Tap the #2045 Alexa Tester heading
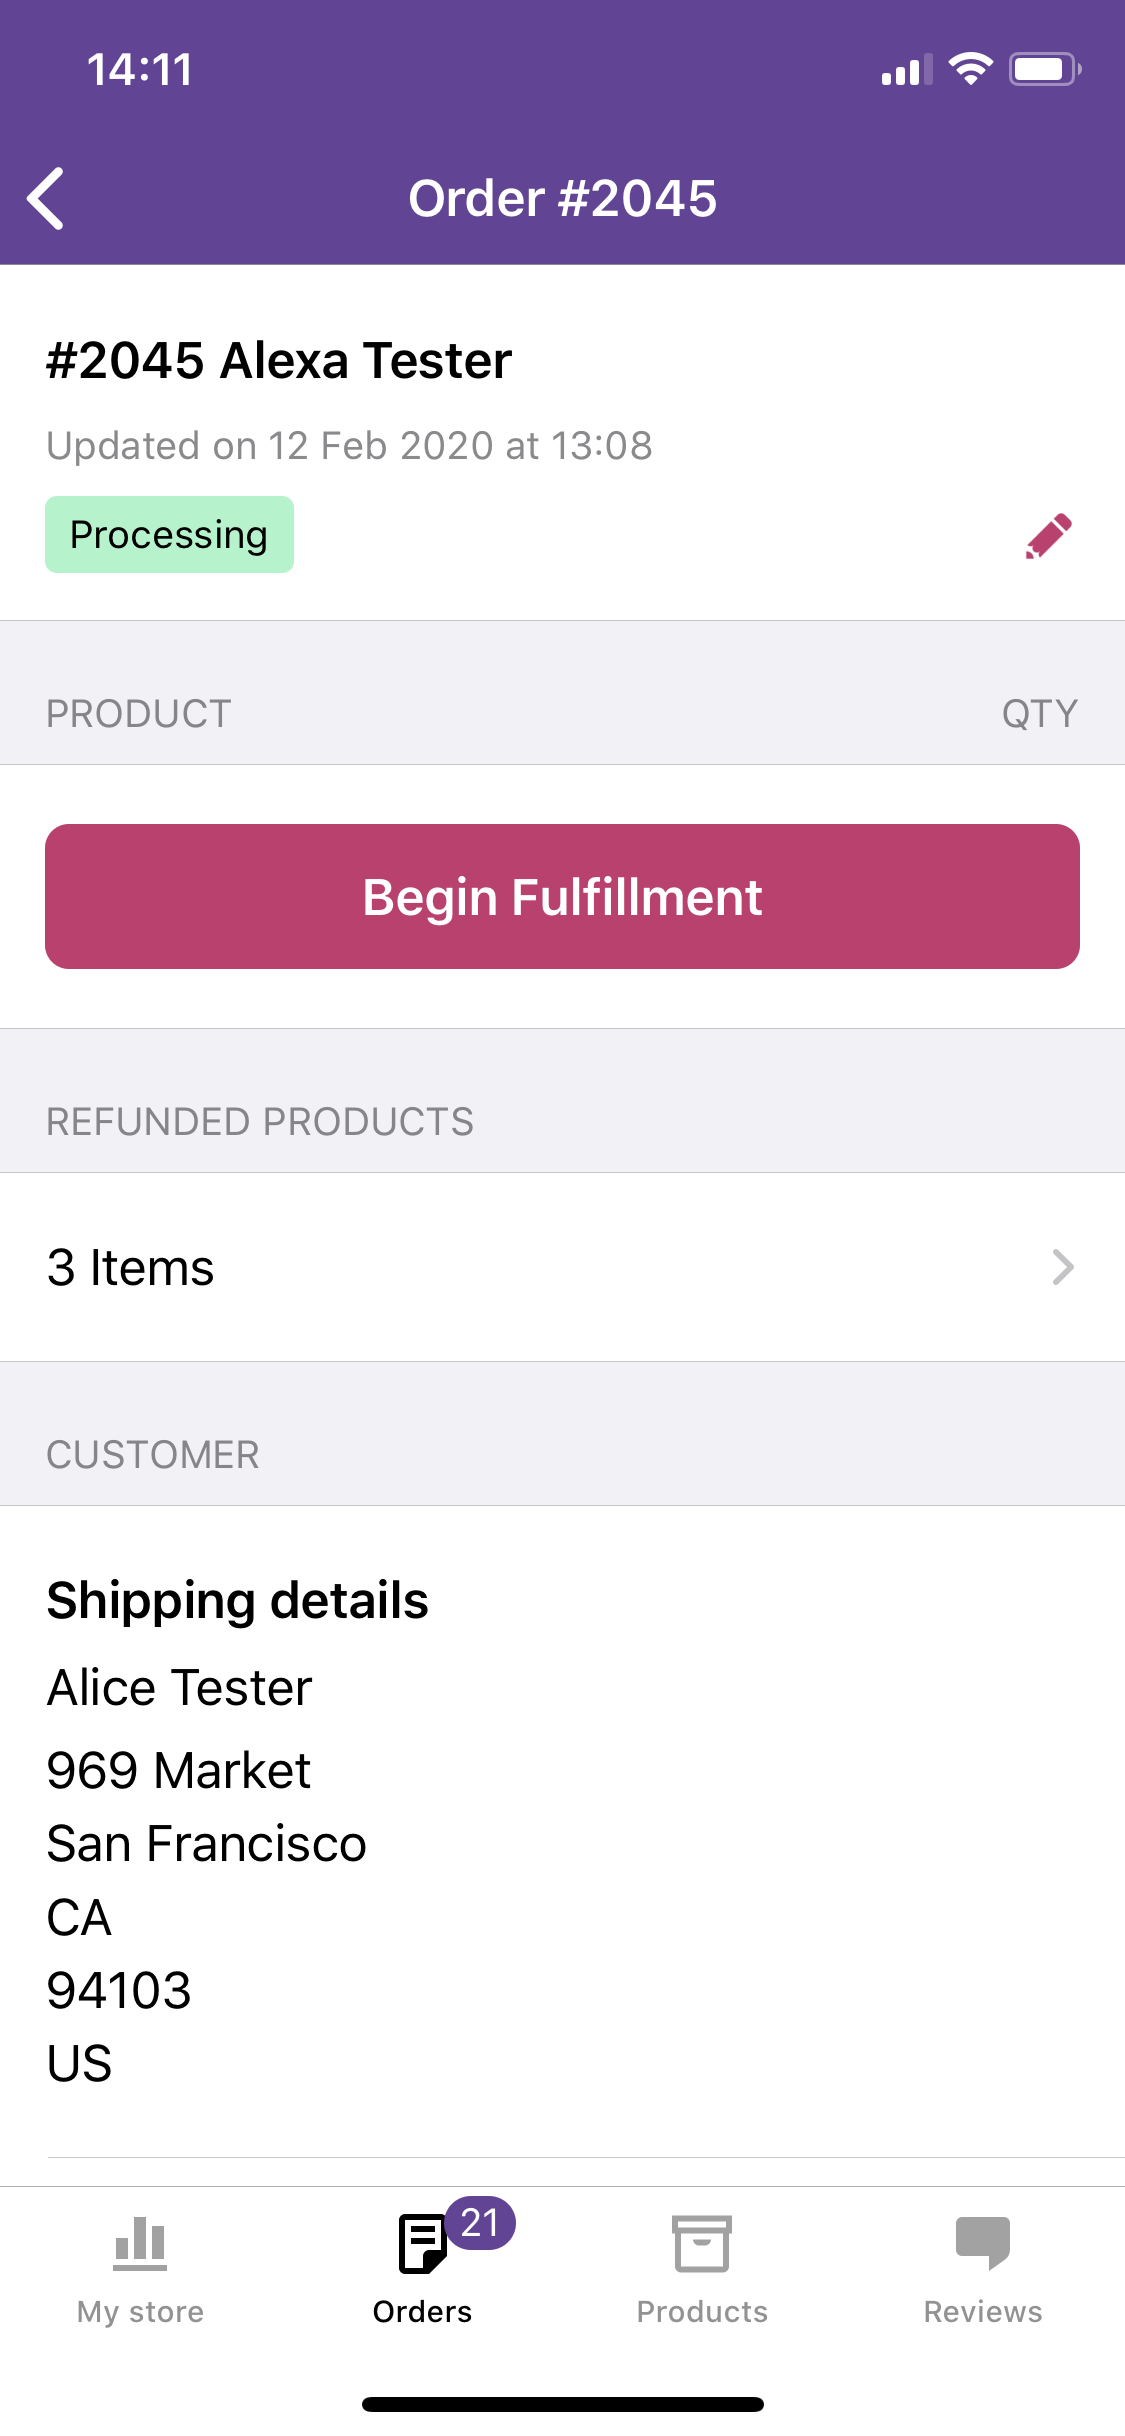The height and width of the screenshot is (2436, 1125). click(279, 360)
